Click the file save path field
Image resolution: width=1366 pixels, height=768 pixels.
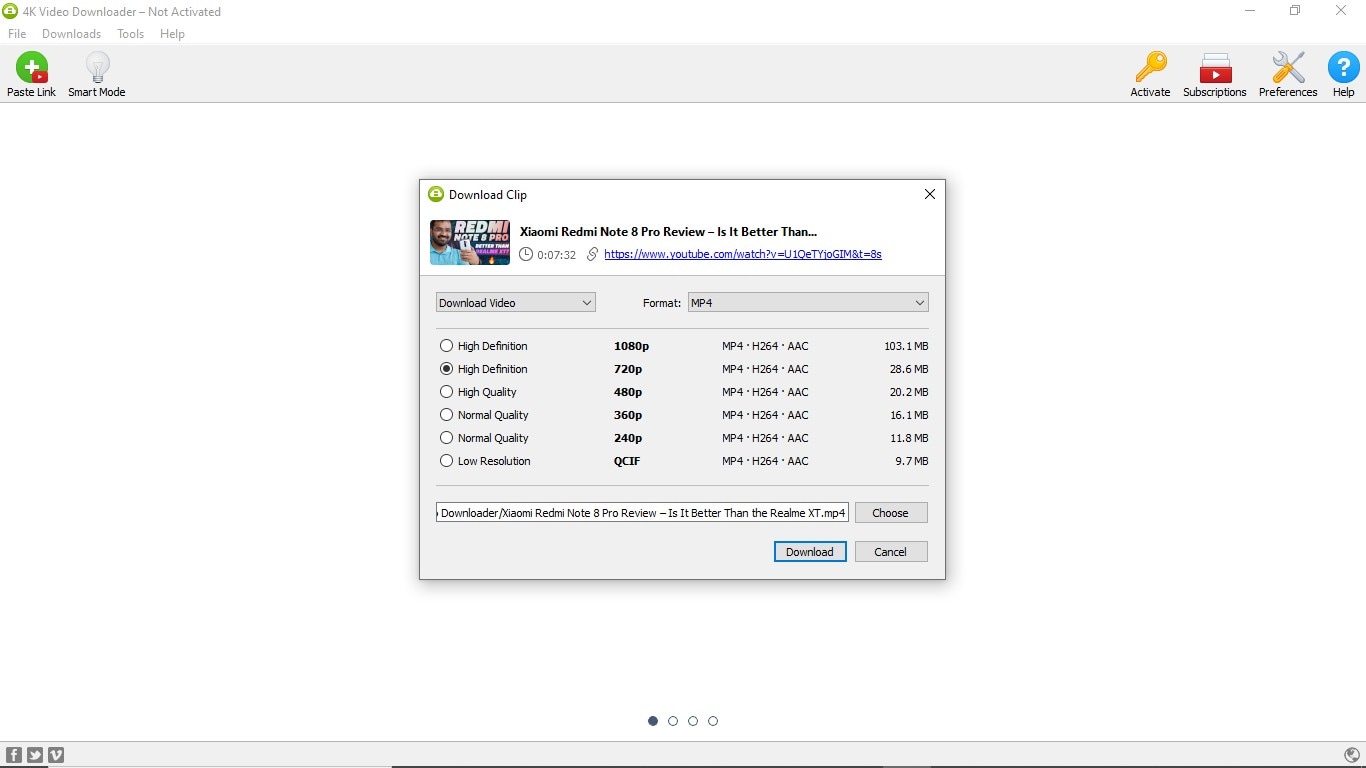click(643, 513)
